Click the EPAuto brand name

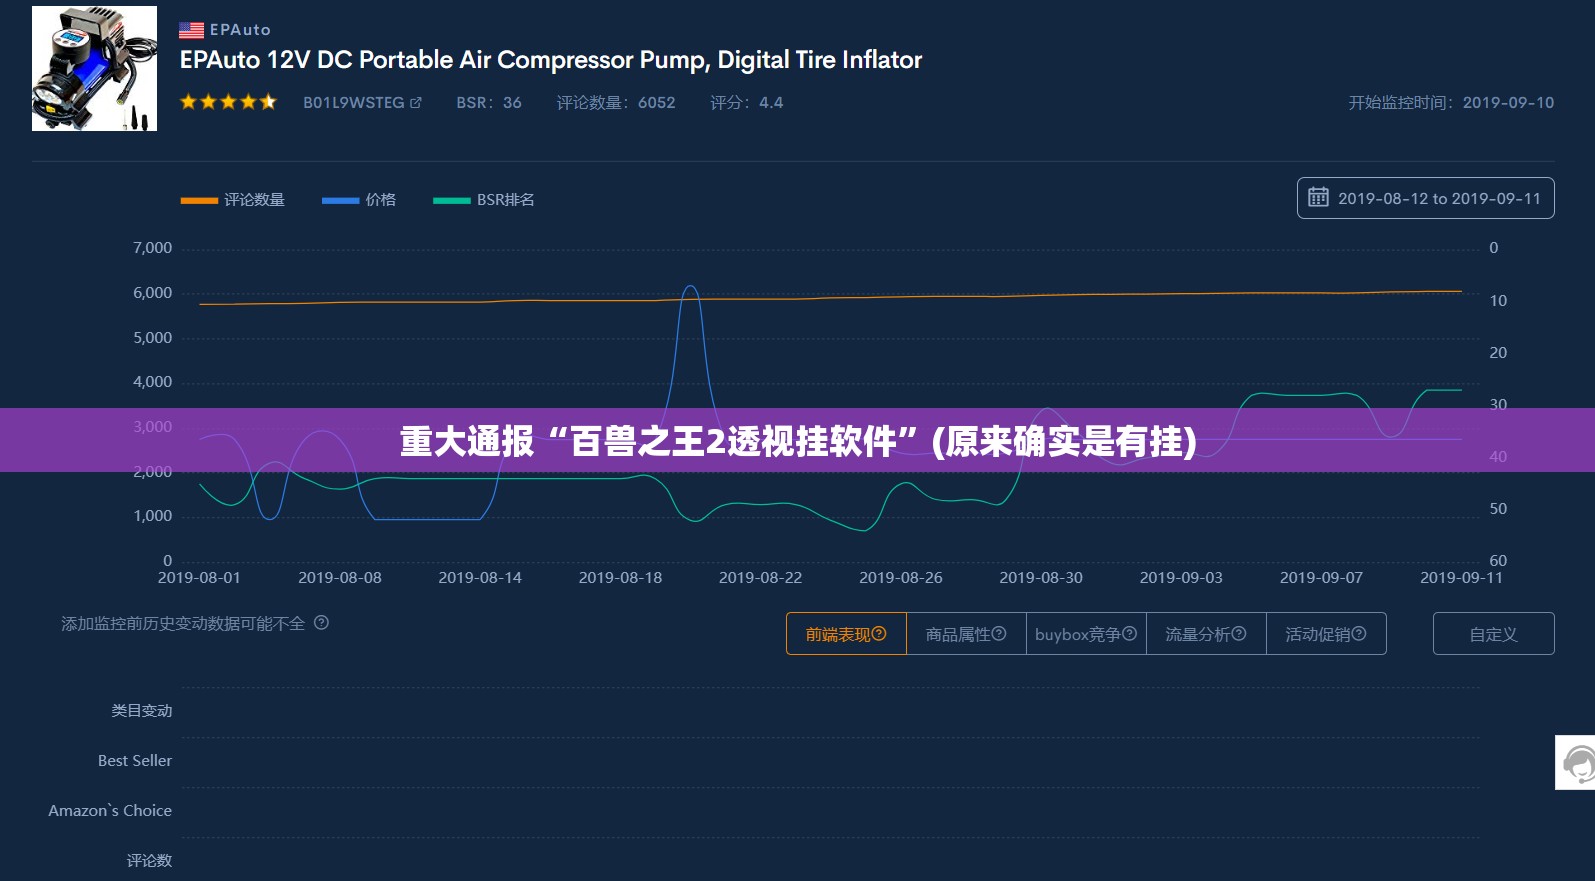240,30
